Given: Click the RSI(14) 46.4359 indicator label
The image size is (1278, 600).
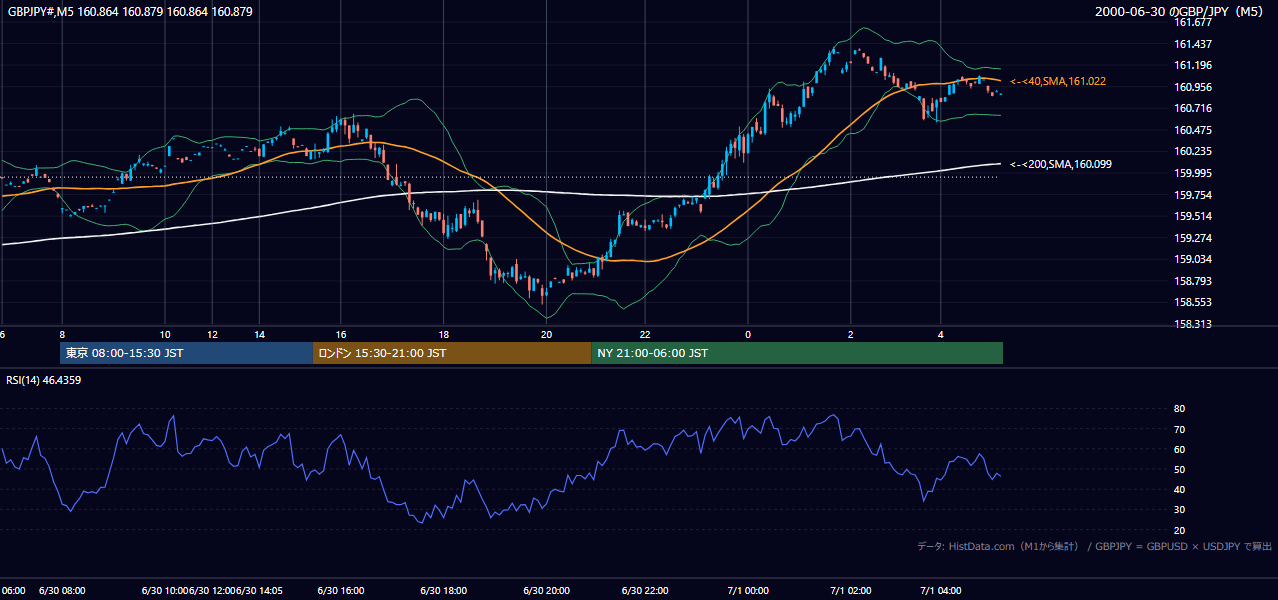Looking at the screenshot, I should pos(44,380).
